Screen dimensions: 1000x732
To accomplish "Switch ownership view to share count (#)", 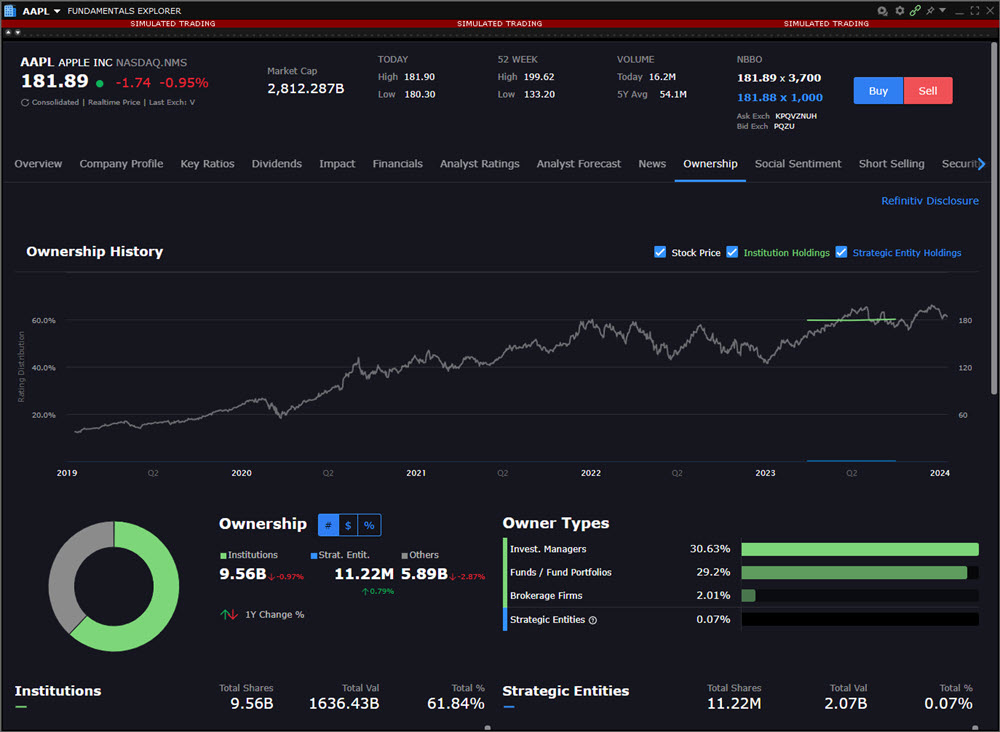I will (328, 525).
